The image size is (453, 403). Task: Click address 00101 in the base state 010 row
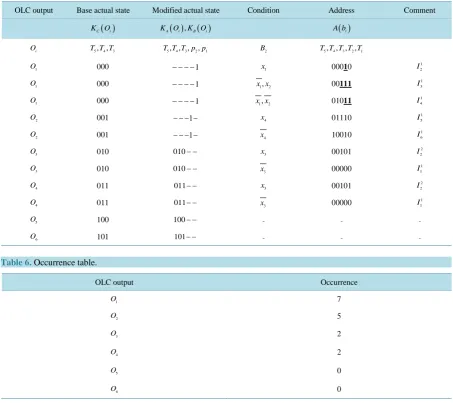click(341, 152)
